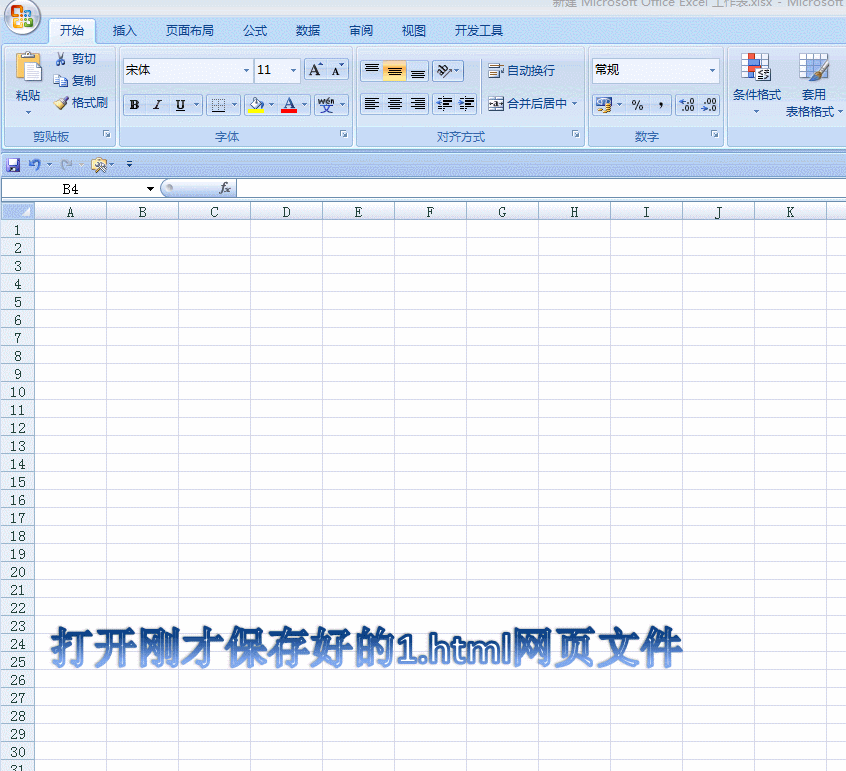Screen dimensions: 846x771
Task: Align text to top
Action: (372, 70)
